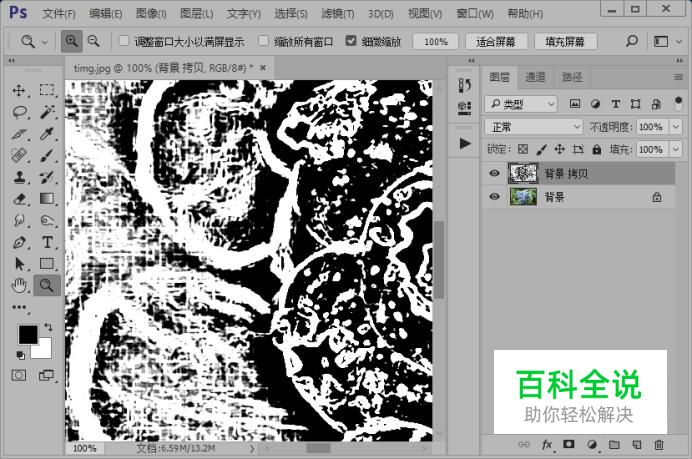Open the opacity dropdown arrow

[676, 127]
